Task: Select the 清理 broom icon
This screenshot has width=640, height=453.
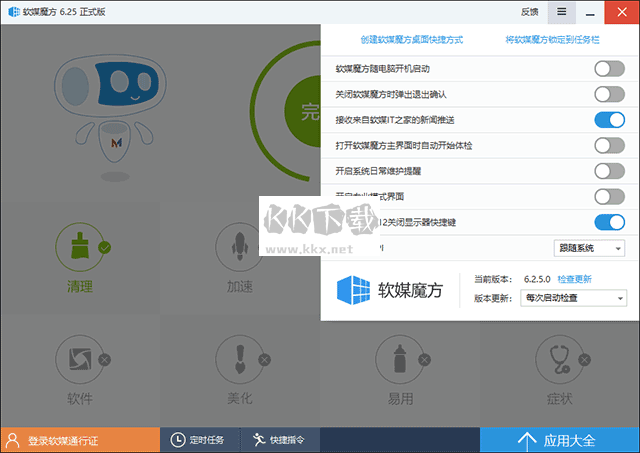Action: click(x=80, y=246)
